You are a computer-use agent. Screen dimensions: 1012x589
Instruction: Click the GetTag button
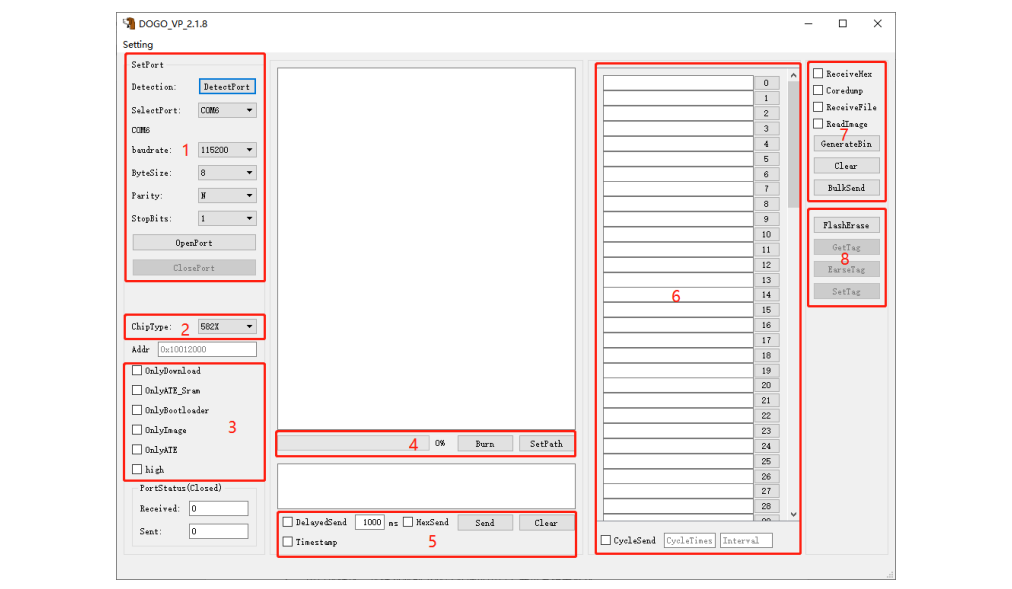point(846,247)
